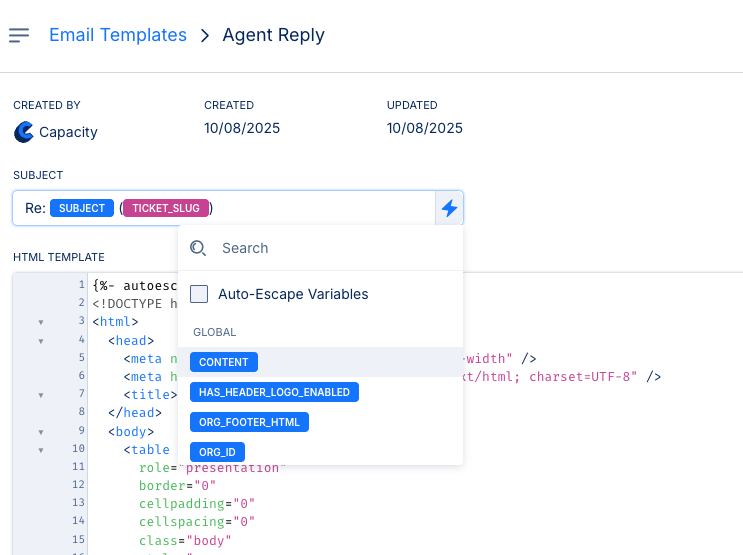Enable Auto-Escape Variables checkbox

(x=199, y=294)
